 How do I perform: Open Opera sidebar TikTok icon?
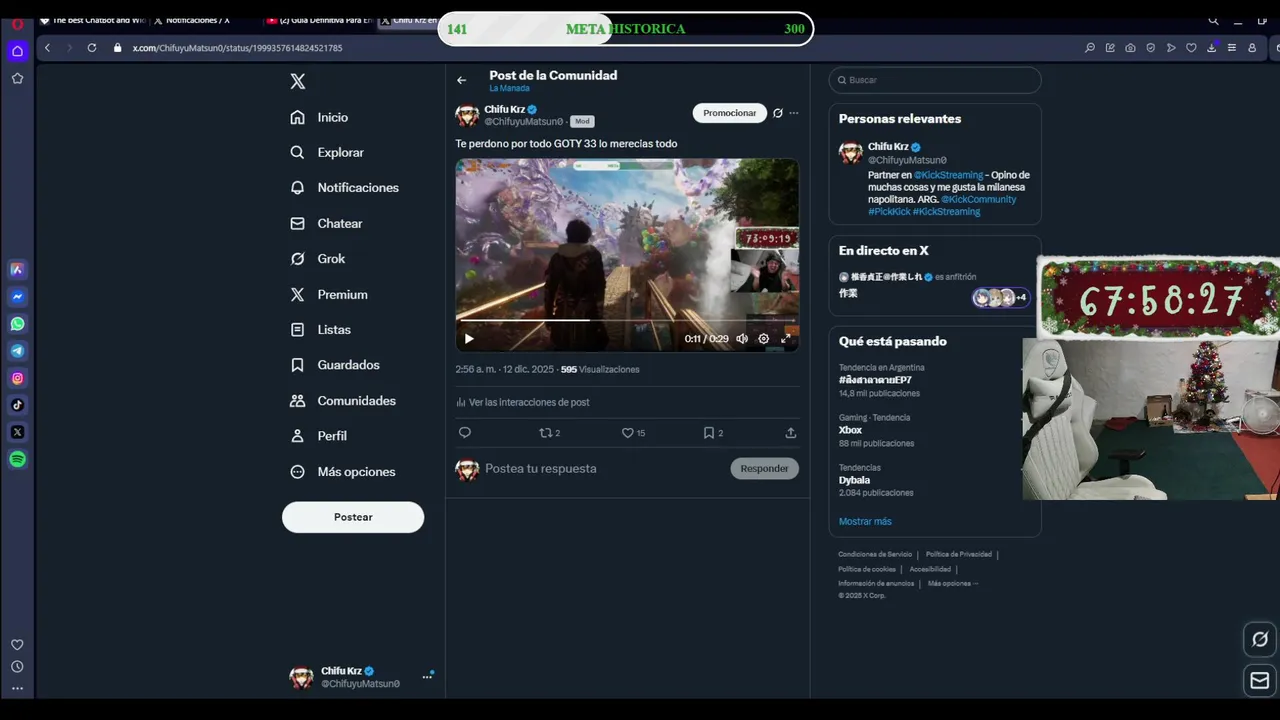tap(17, 405)
